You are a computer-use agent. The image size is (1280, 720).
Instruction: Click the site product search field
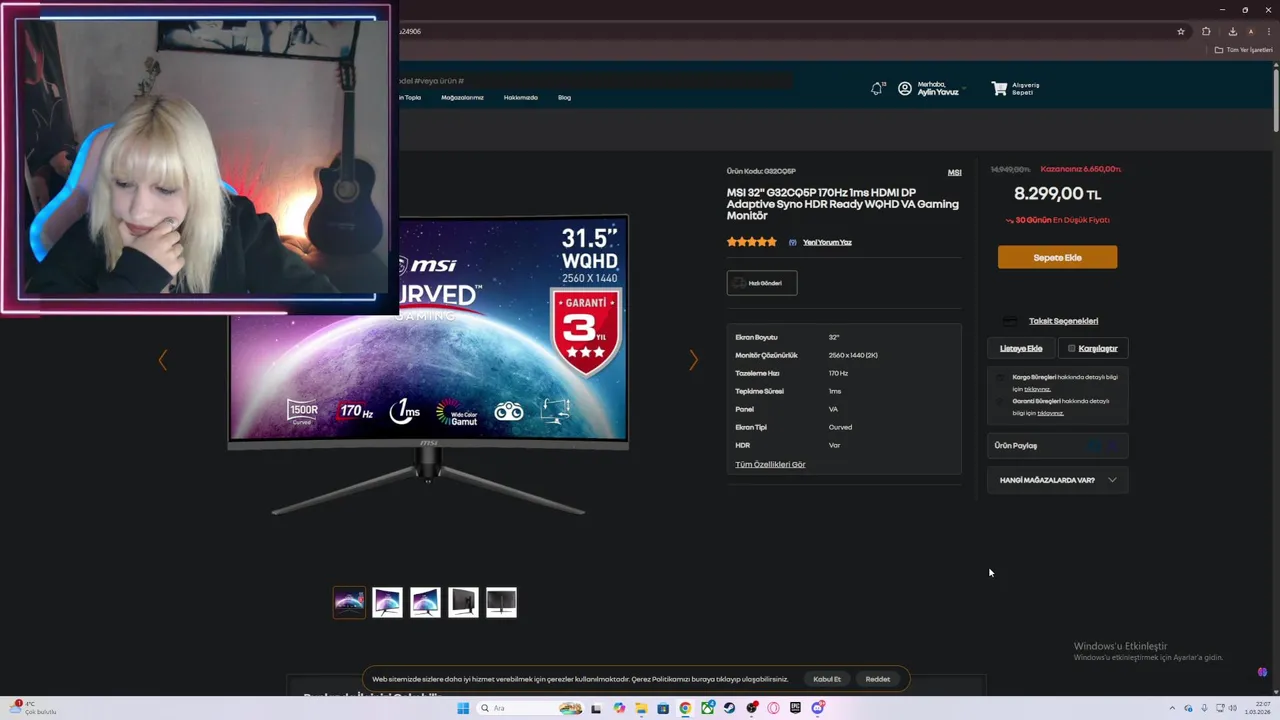tap(595, 81)
